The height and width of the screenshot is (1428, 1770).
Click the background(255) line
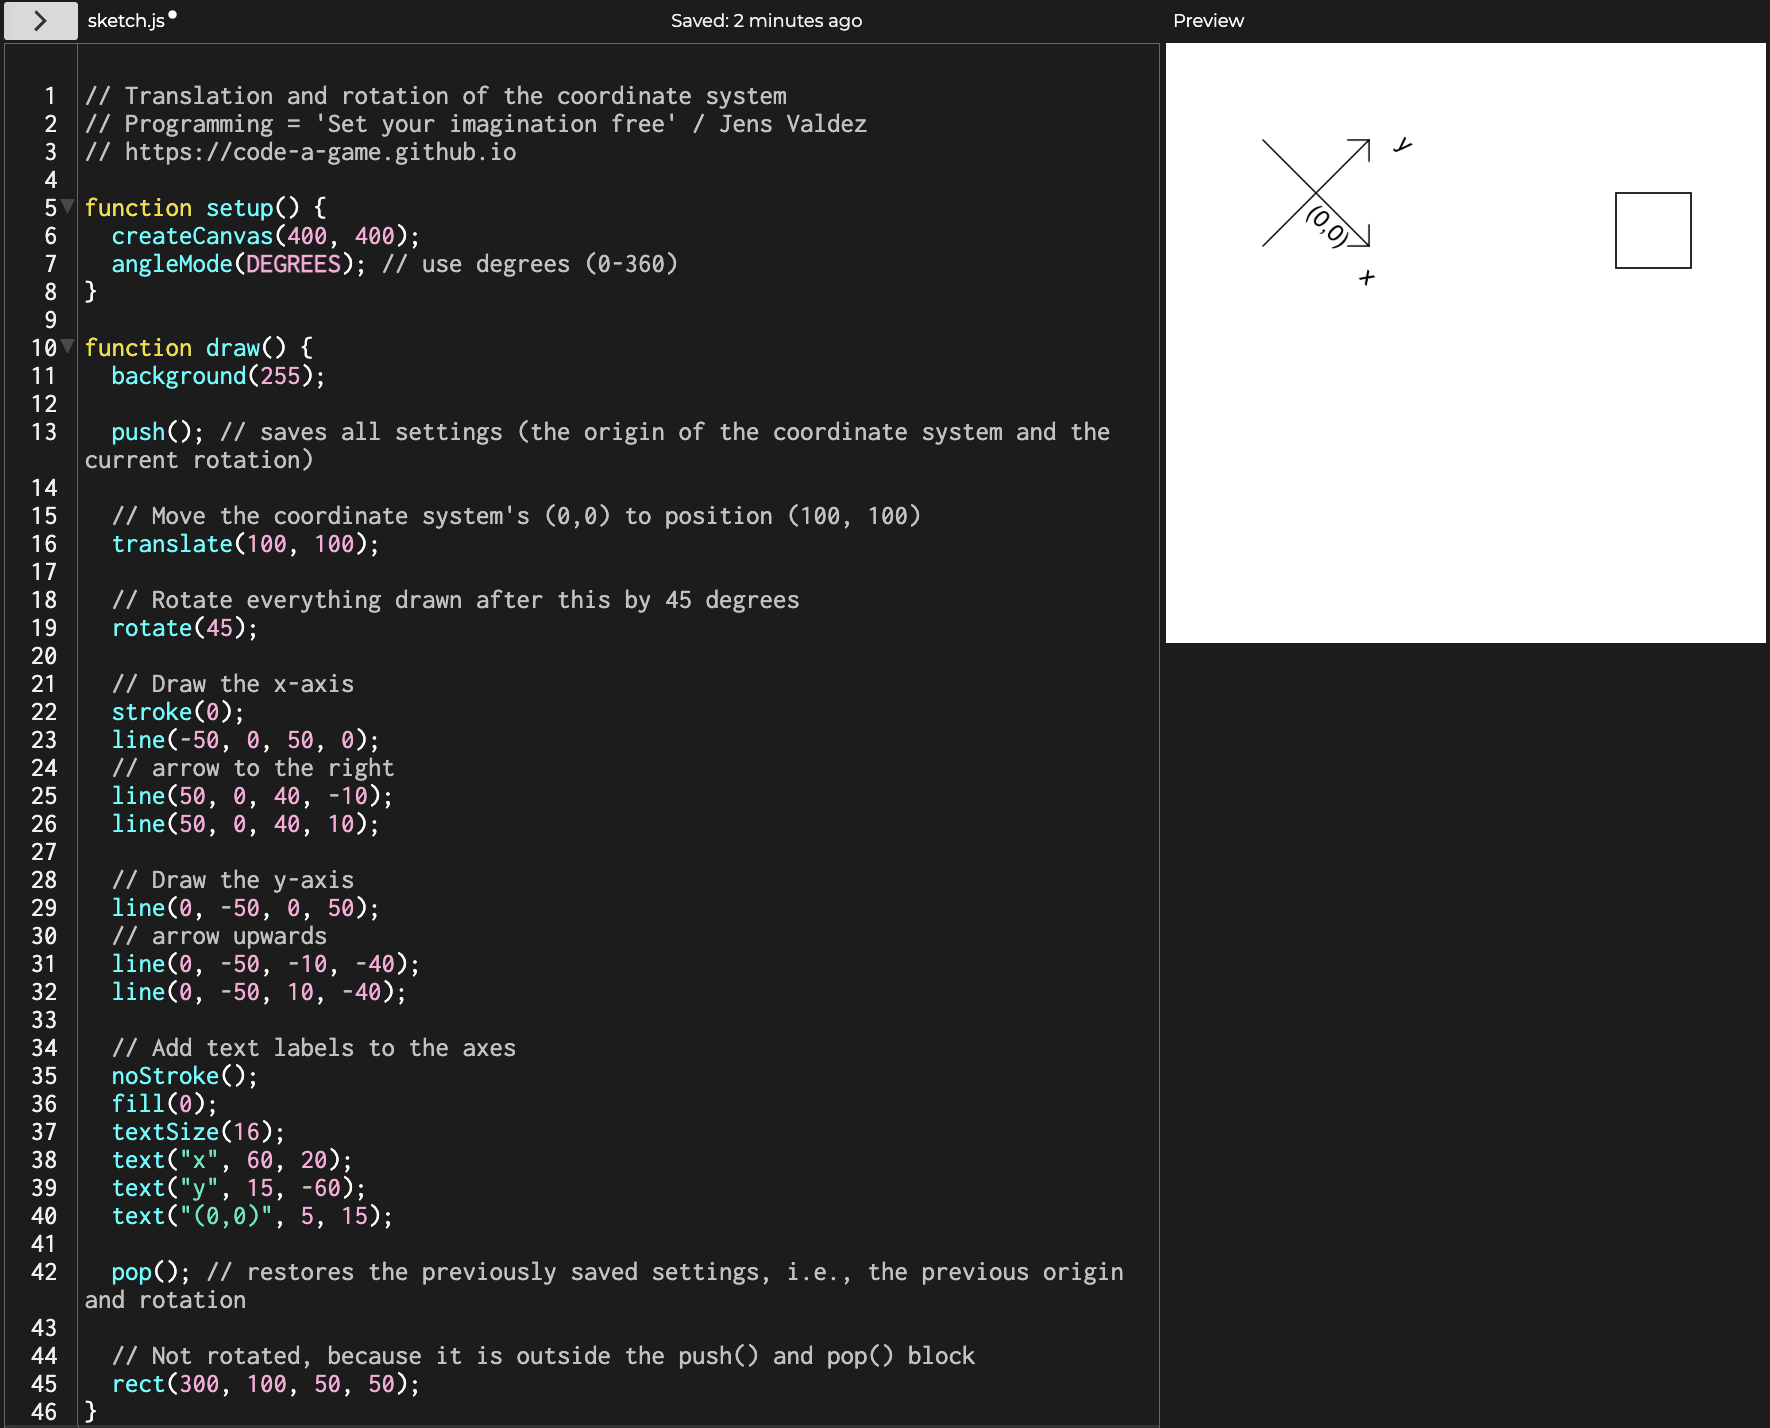[x=215, y=375]
